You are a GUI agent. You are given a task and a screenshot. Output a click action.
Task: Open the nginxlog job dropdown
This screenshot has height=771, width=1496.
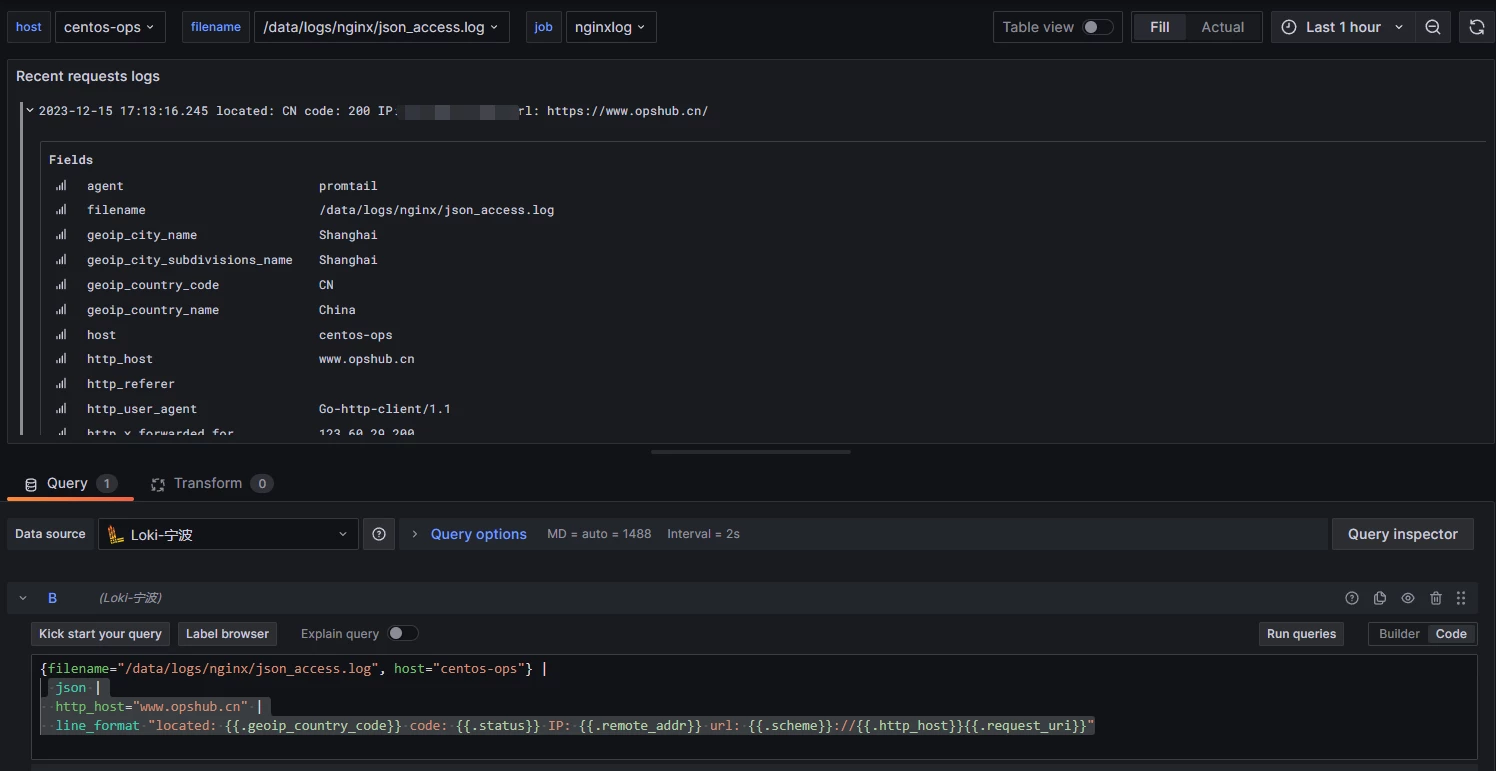point(610,27)
